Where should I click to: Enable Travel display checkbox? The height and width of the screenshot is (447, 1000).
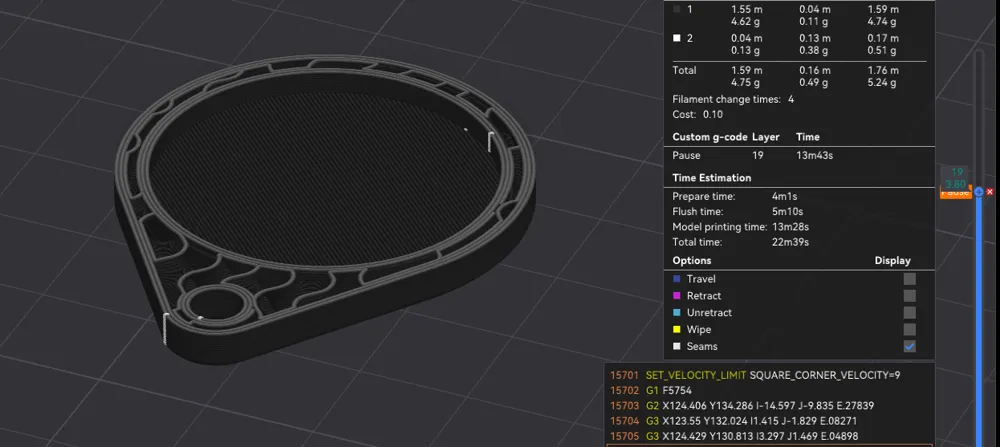(x=909, y=279)
